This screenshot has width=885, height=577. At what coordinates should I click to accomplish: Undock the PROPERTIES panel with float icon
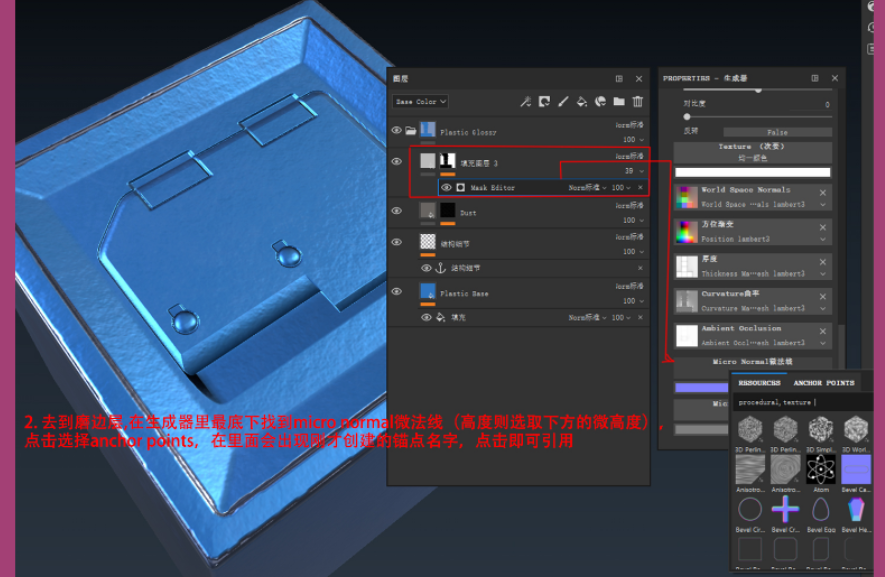click(815, 78)
